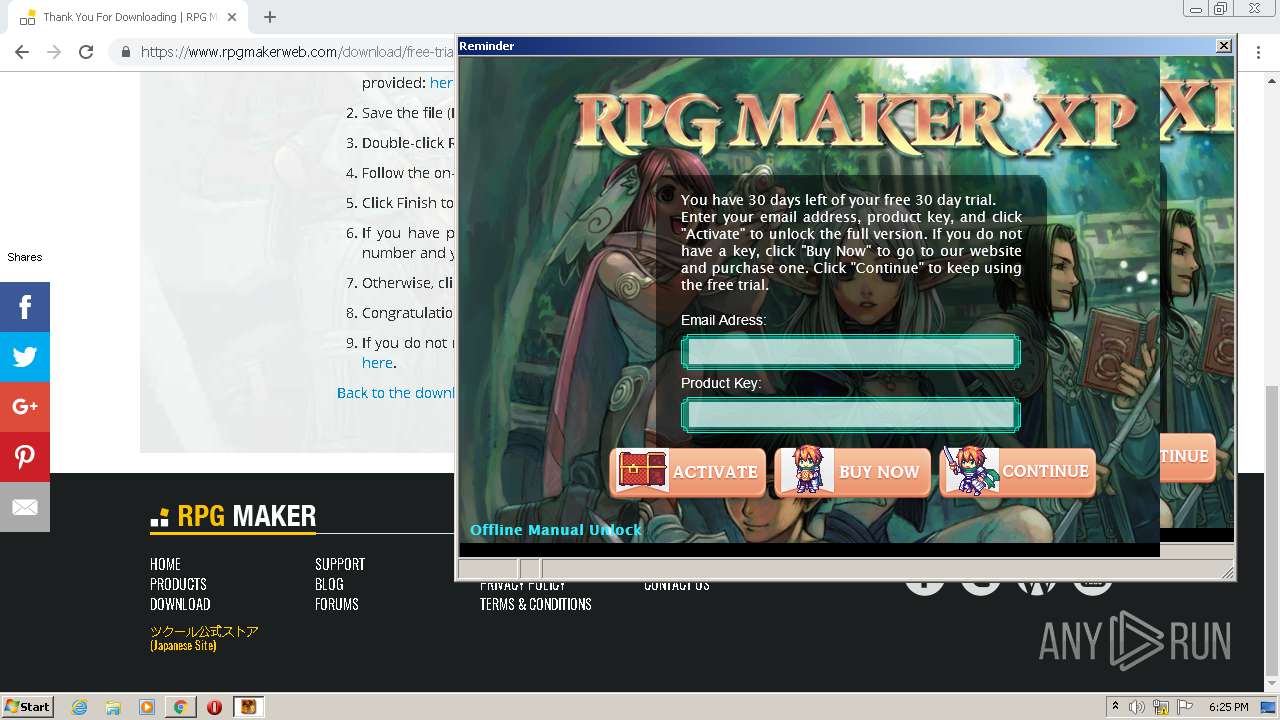The image size is (1280, 720).
Task: Click the Activate button with treasure chest
Action: coord(688,472)
